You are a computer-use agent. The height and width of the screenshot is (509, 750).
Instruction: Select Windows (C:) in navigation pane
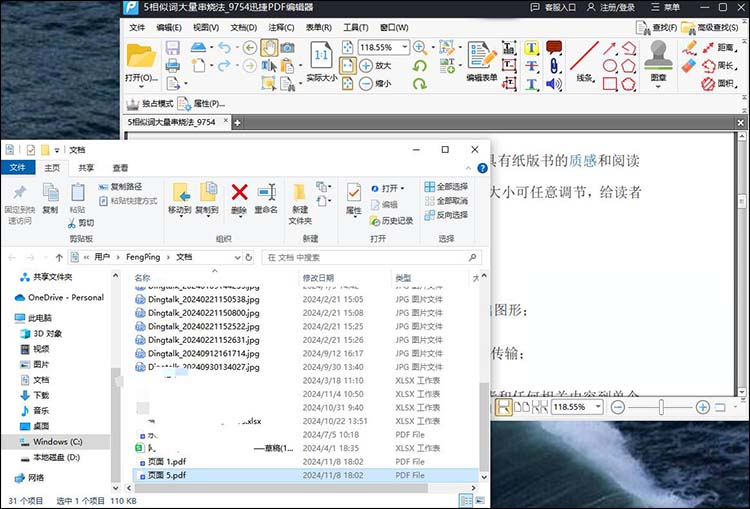pyautogui.click(x=57, y=442)
